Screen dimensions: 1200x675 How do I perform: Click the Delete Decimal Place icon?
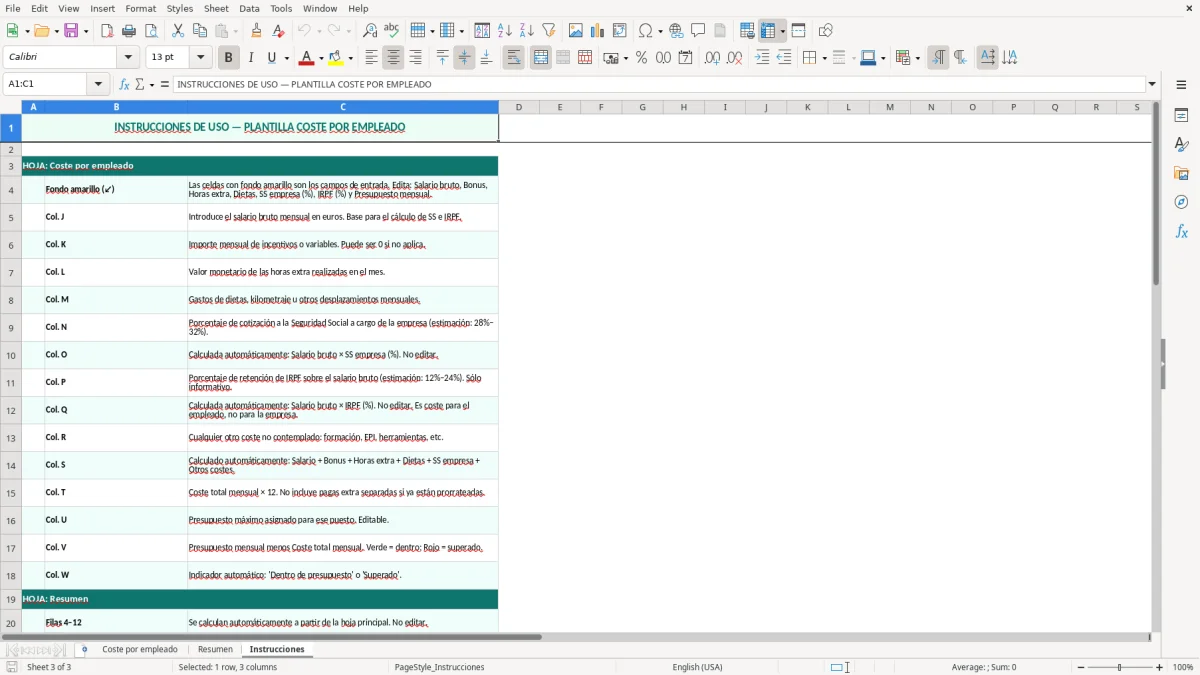[735, 58]
